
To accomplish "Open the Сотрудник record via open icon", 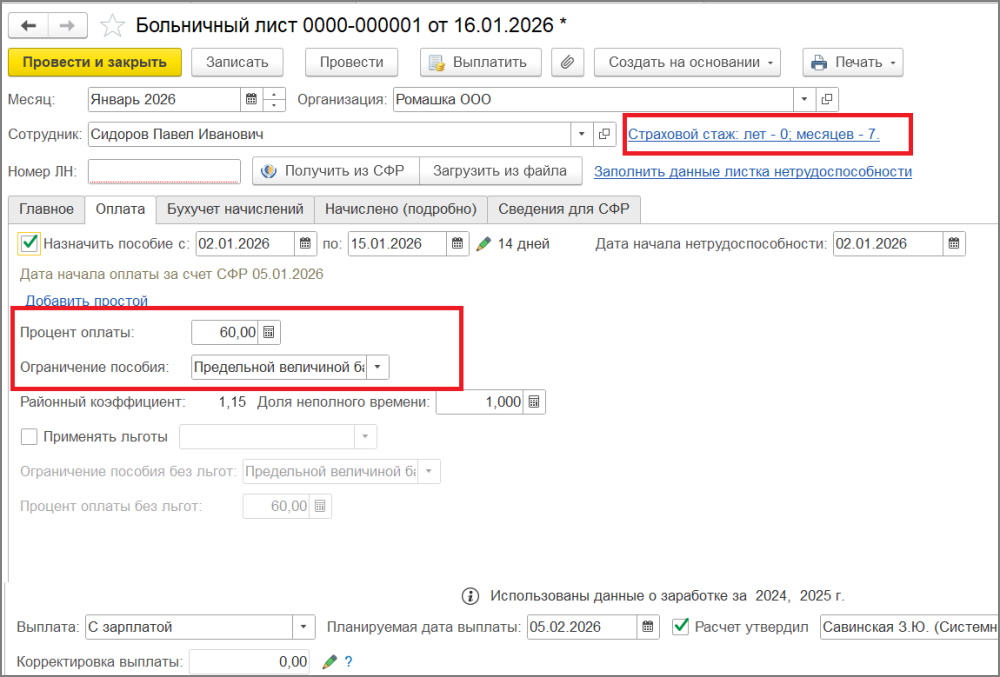I will (x=604, y=134).
